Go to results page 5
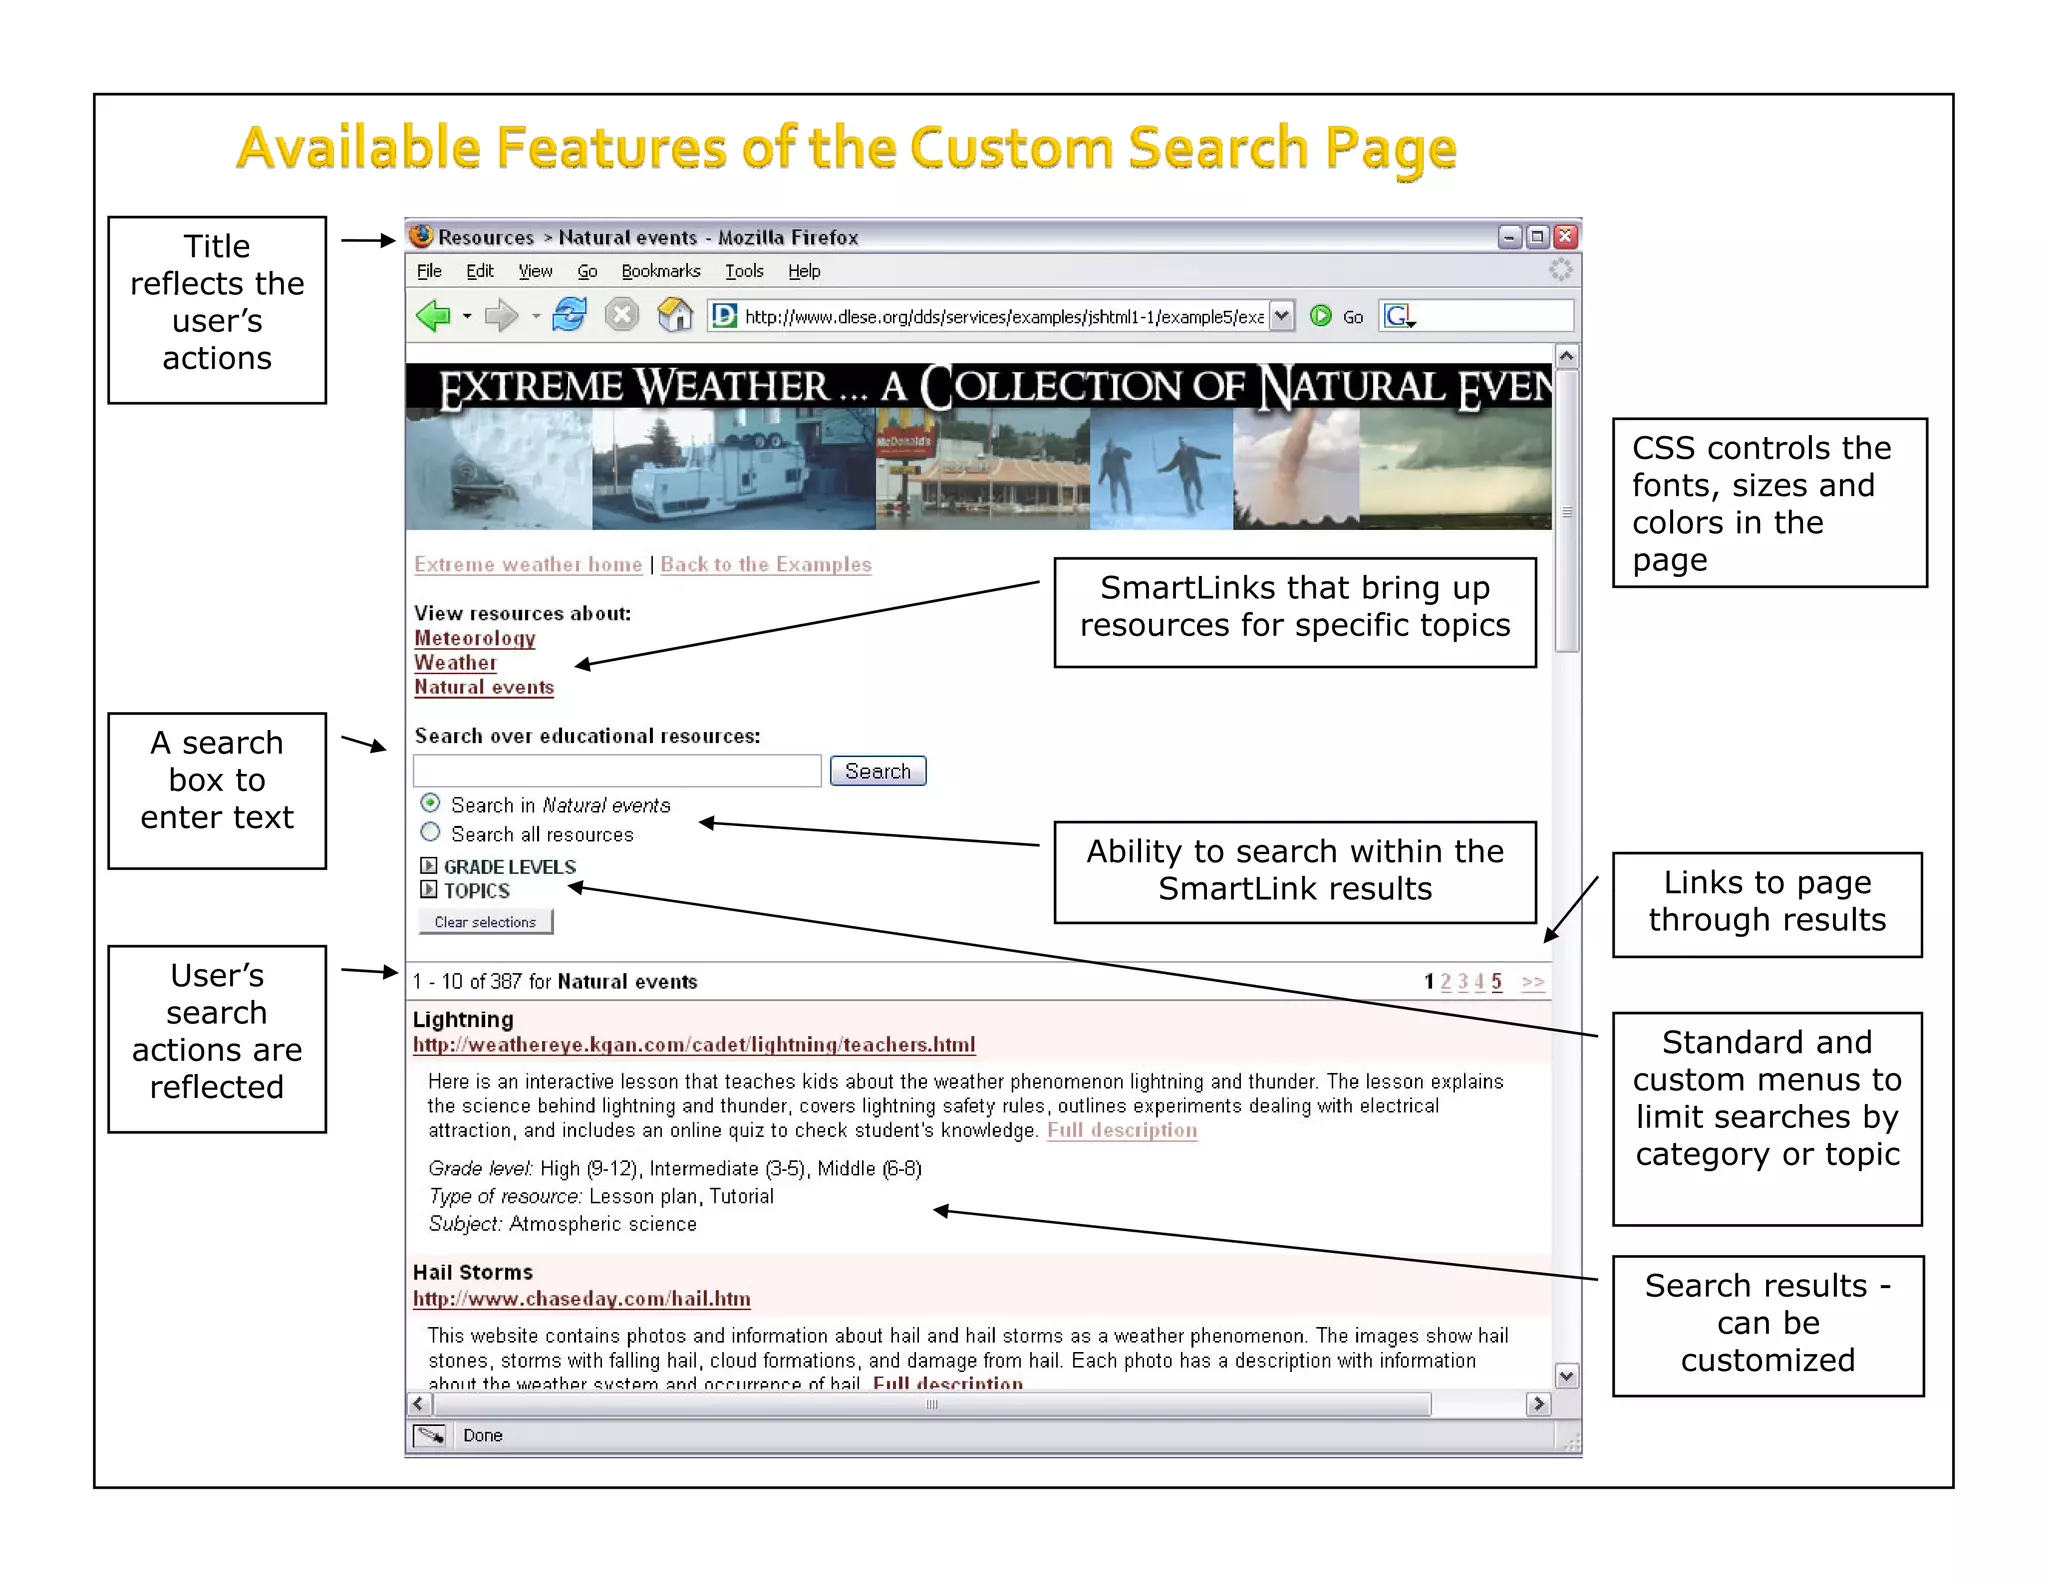This screenshot has height=1582, width=2048. coord(1496,982)
